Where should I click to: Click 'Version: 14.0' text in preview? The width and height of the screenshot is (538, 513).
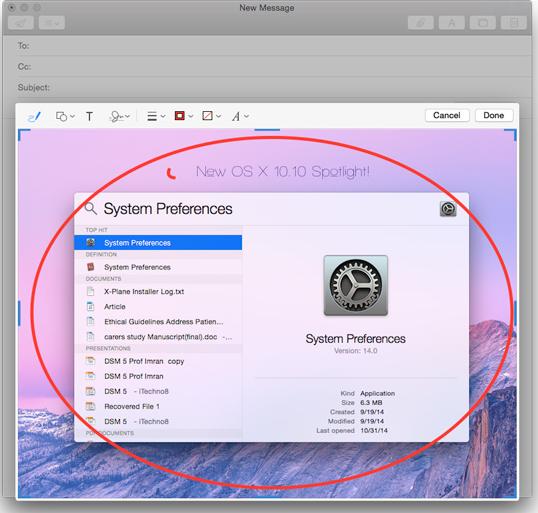(x=356, y=351)
